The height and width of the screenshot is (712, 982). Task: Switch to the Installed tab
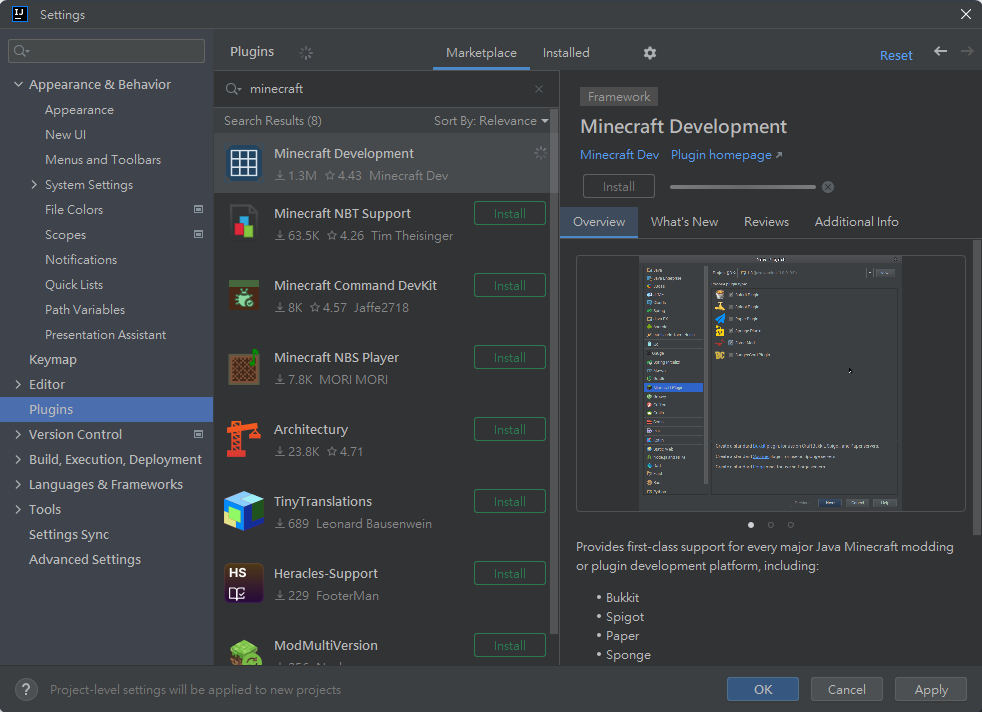tap(566, 53)
